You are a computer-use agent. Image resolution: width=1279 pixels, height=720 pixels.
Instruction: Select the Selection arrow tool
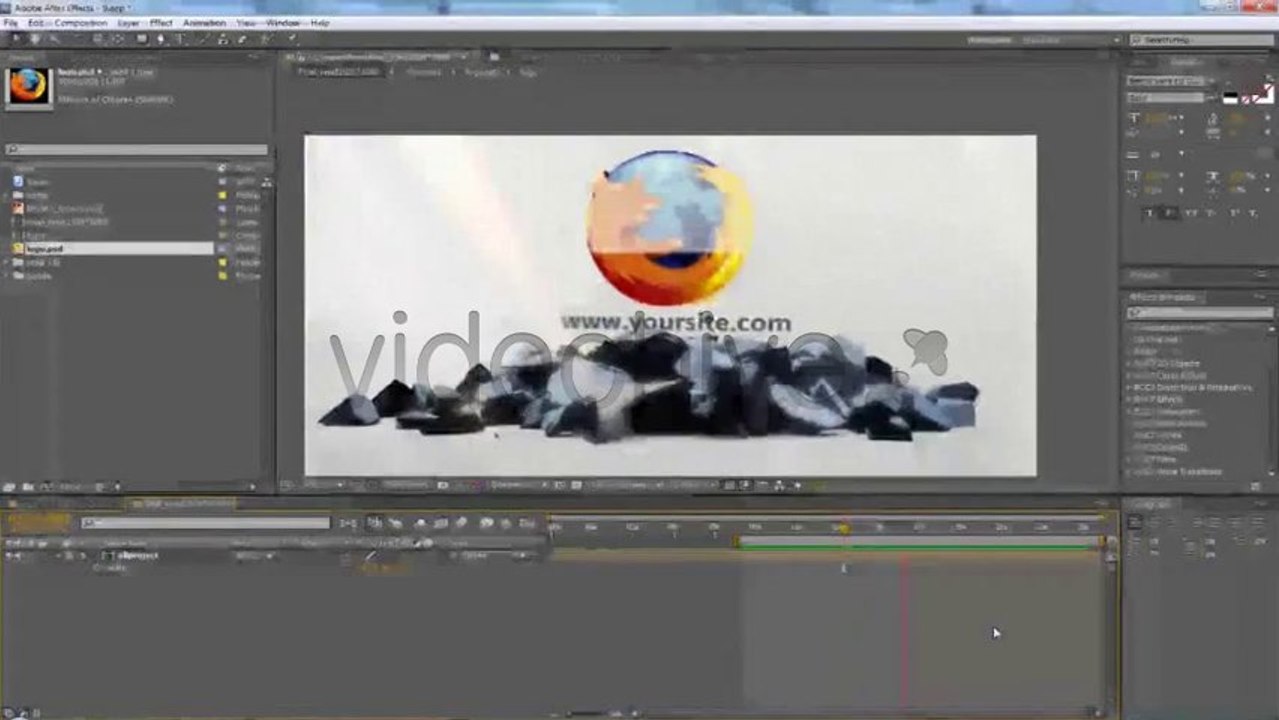16,39
